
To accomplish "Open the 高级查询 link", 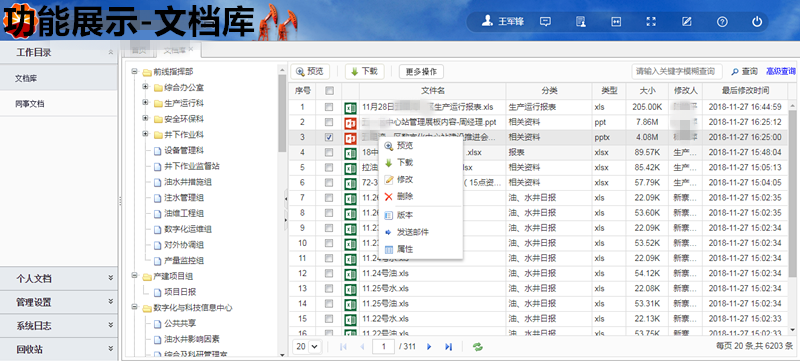I will click(781, 71).
